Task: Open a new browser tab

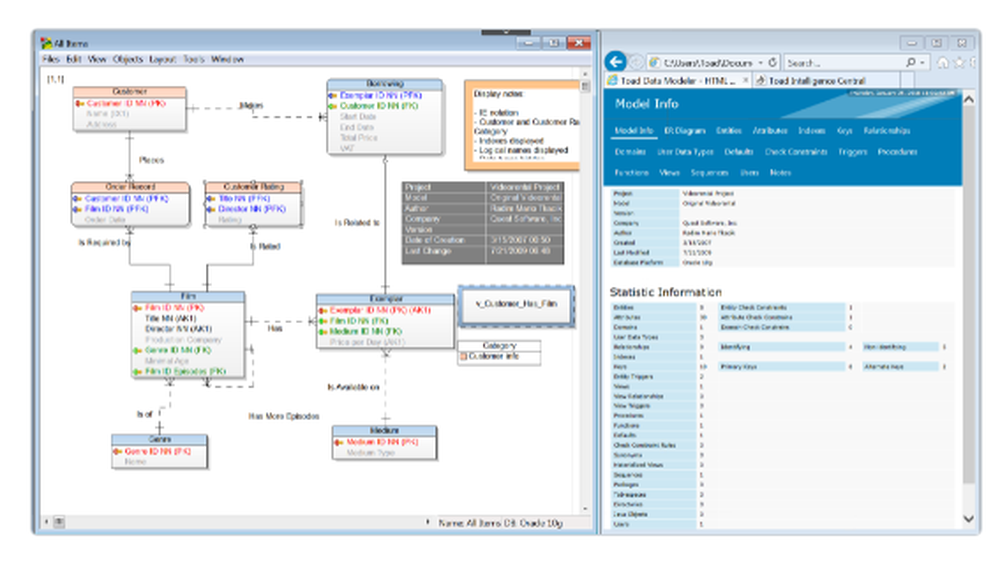Action: 908,81
